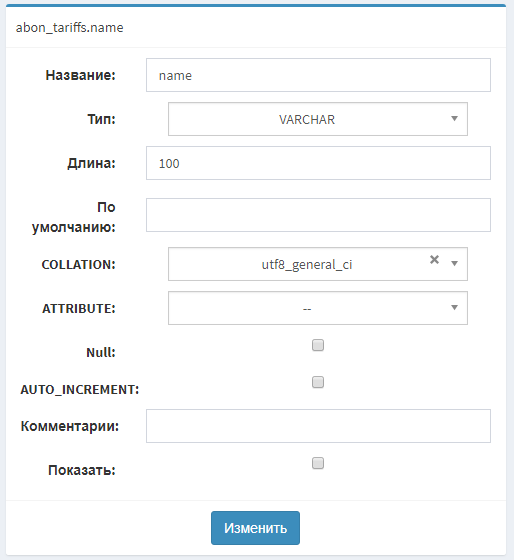Click the COLLATION dropdown arrow icon
This screenshot has width=514, height=560.
pos(454,264)
